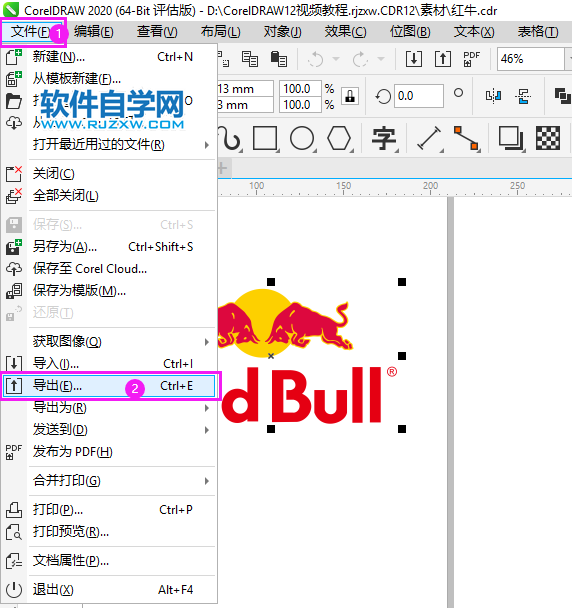Open the undo history dropdown arrow
This screenshot has width=572, height=608.
[336, 59]
